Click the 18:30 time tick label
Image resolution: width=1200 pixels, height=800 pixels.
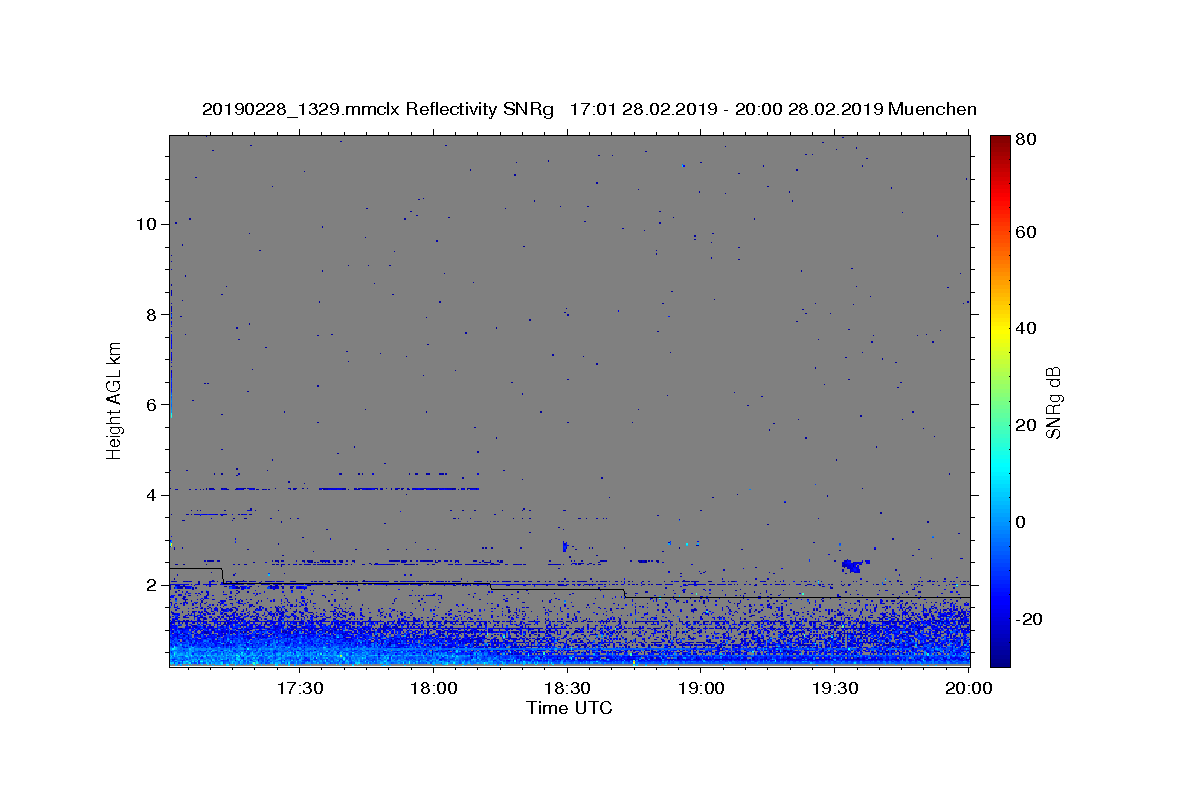pyautogui.click(x=567, y=689)
